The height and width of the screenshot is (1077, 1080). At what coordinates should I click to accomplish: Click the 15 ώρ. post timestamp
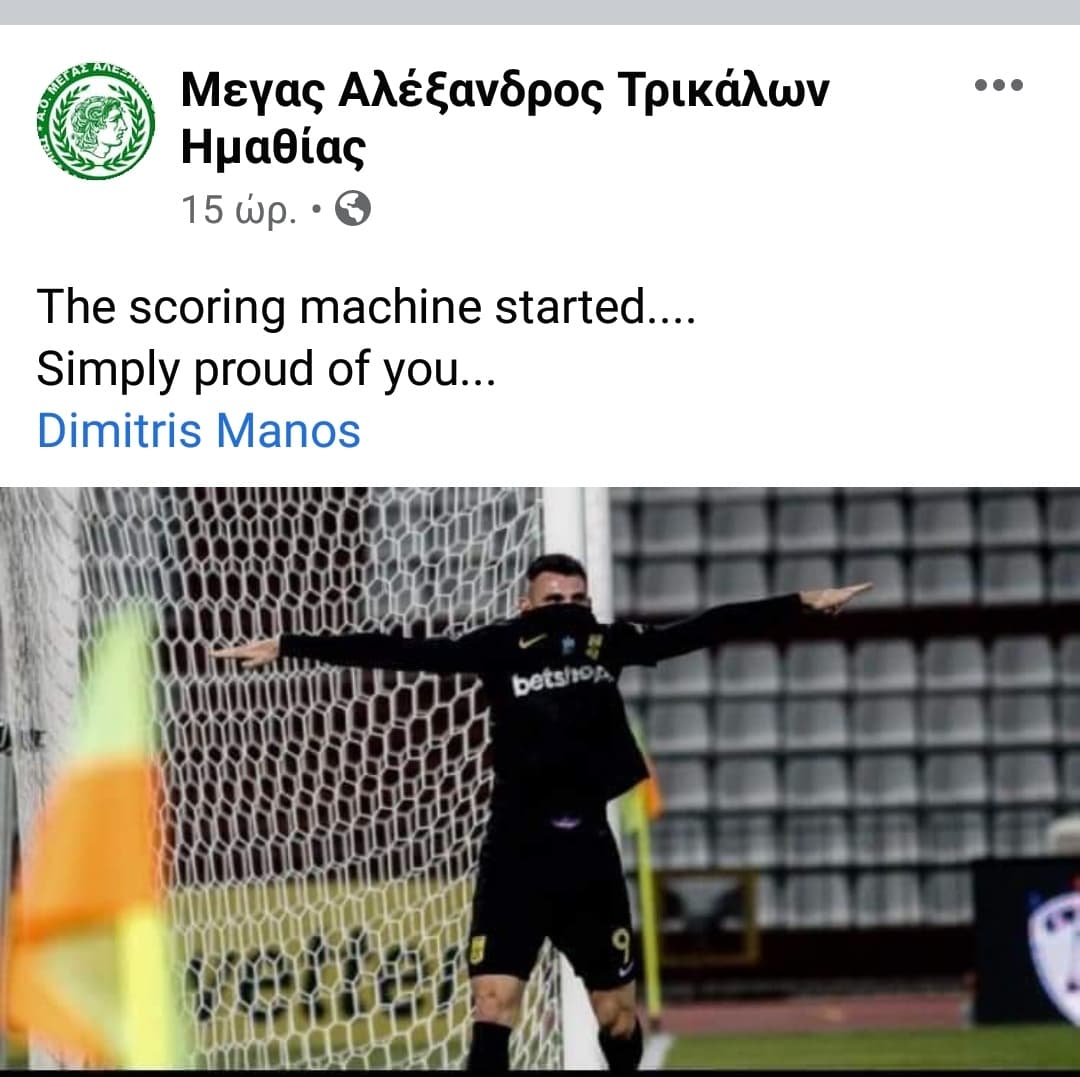click(x=238, y=209)
